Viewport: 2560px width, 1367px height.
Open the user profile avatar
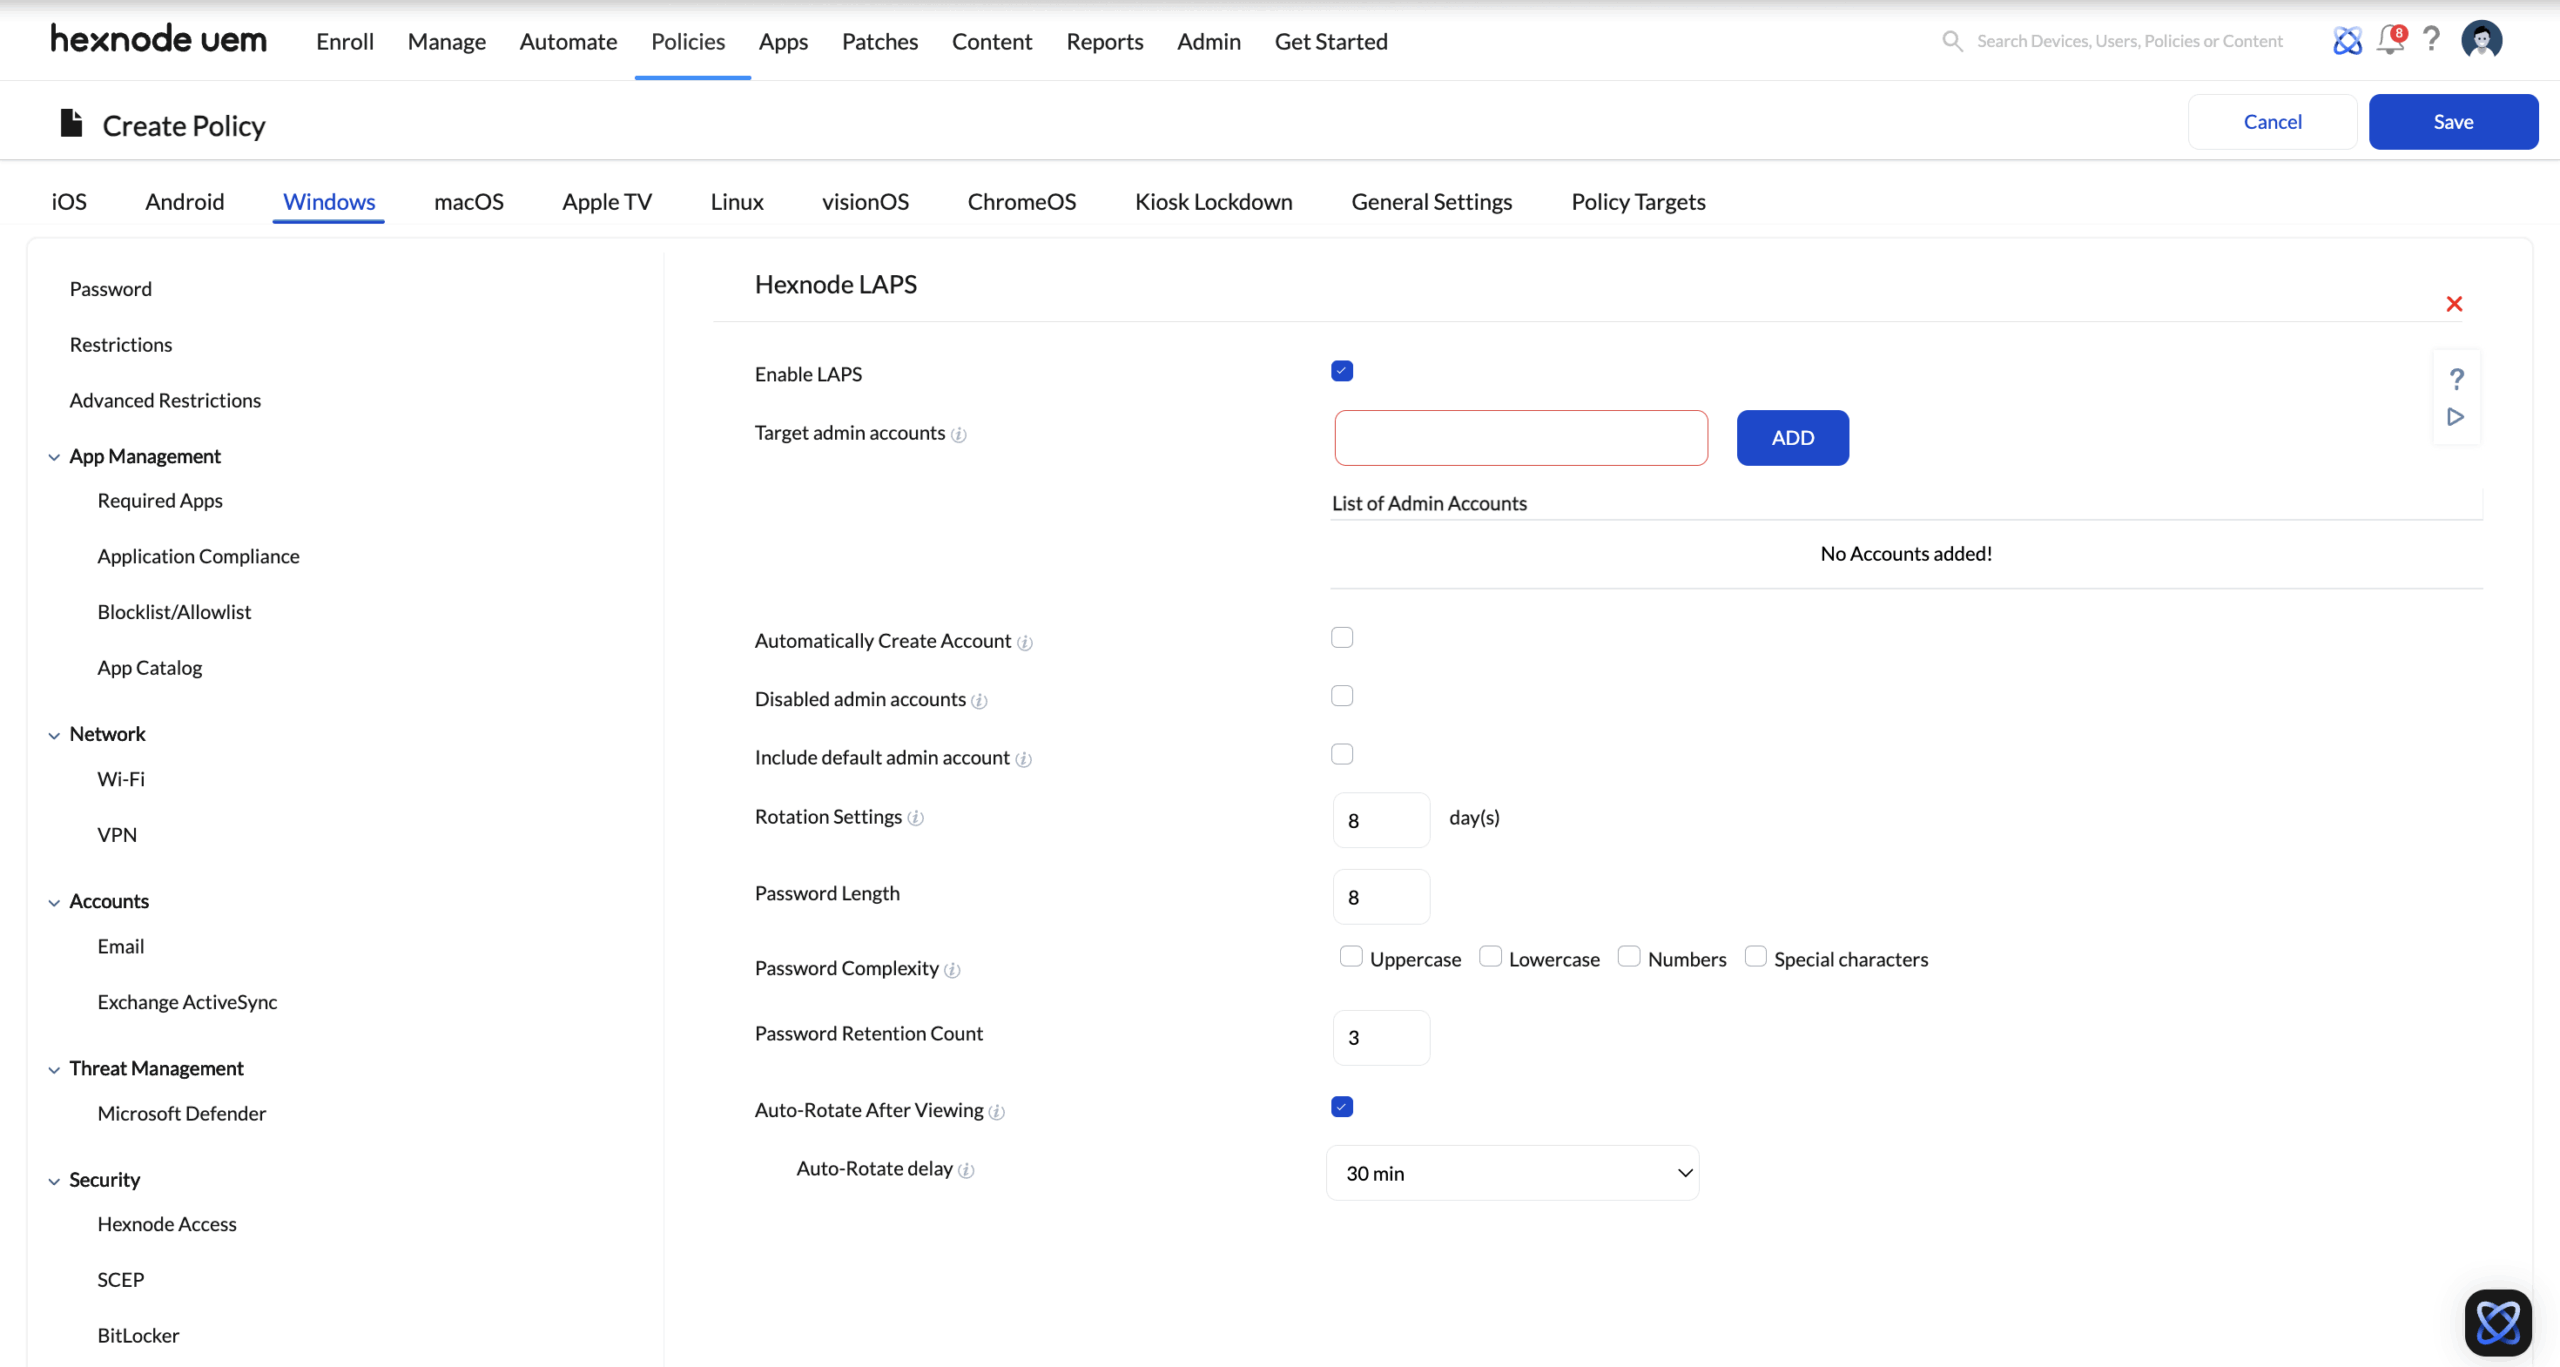[x=2481, y=40]
